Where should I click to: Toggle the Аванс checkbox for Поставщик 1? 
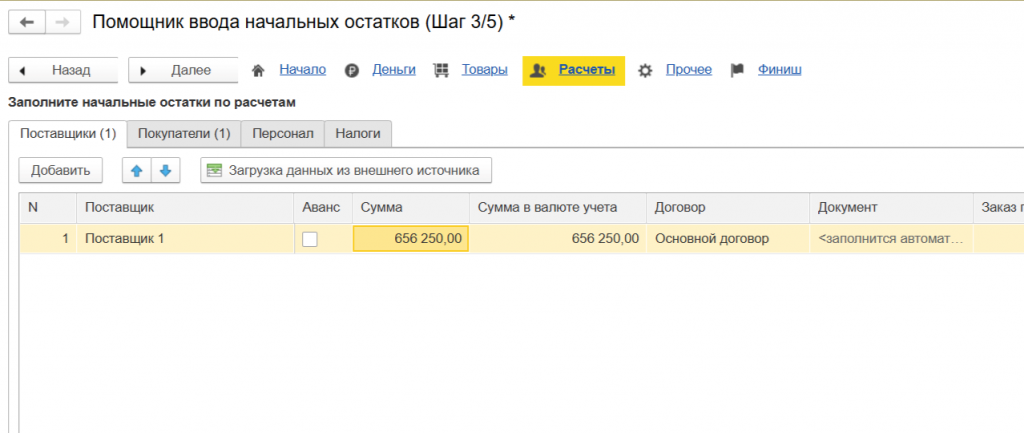310,239
